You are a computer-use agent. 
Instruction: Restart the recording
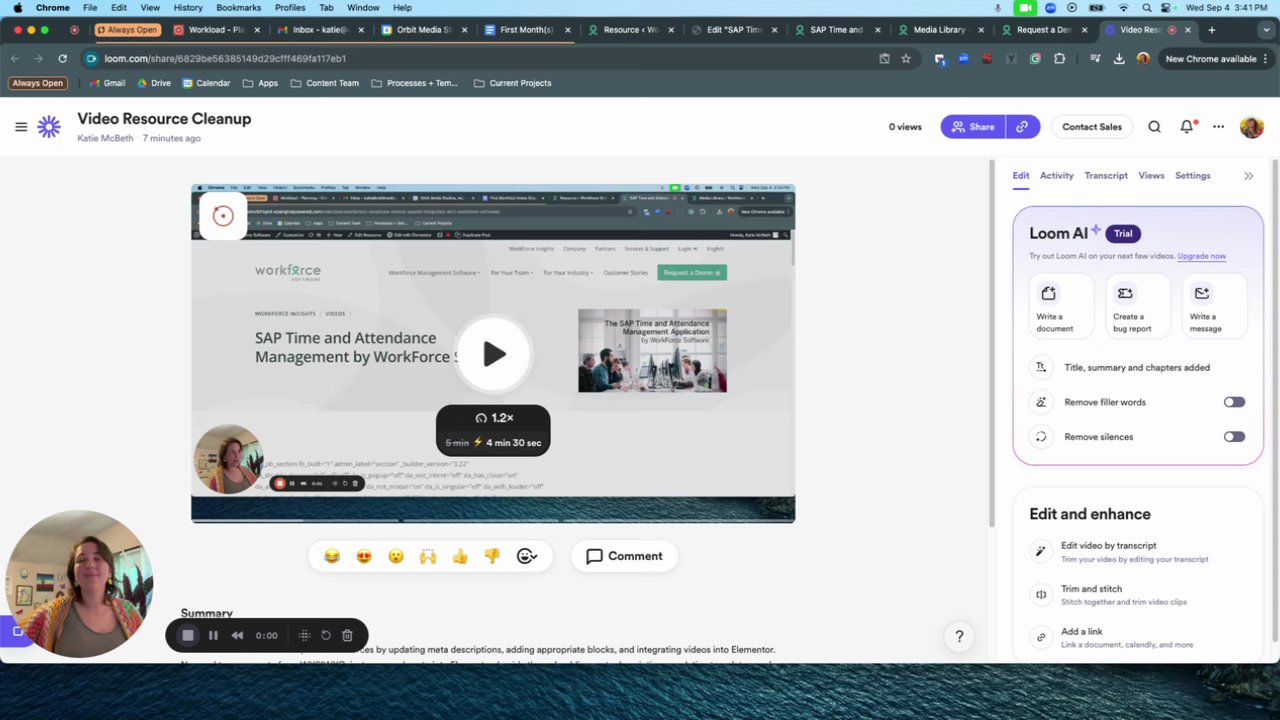326,635
